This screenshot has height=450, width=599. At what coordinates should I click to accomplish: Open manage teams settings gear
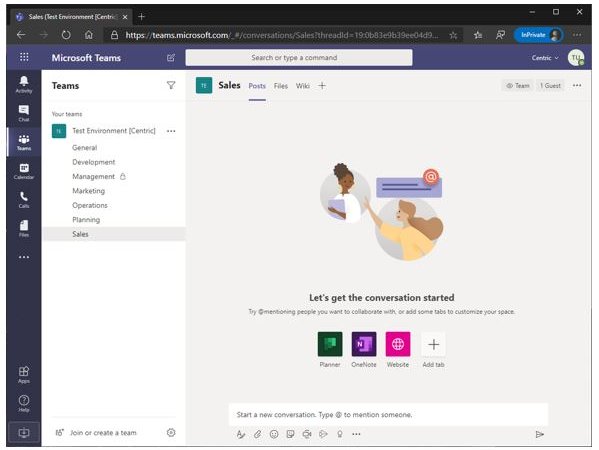(171, 432)
